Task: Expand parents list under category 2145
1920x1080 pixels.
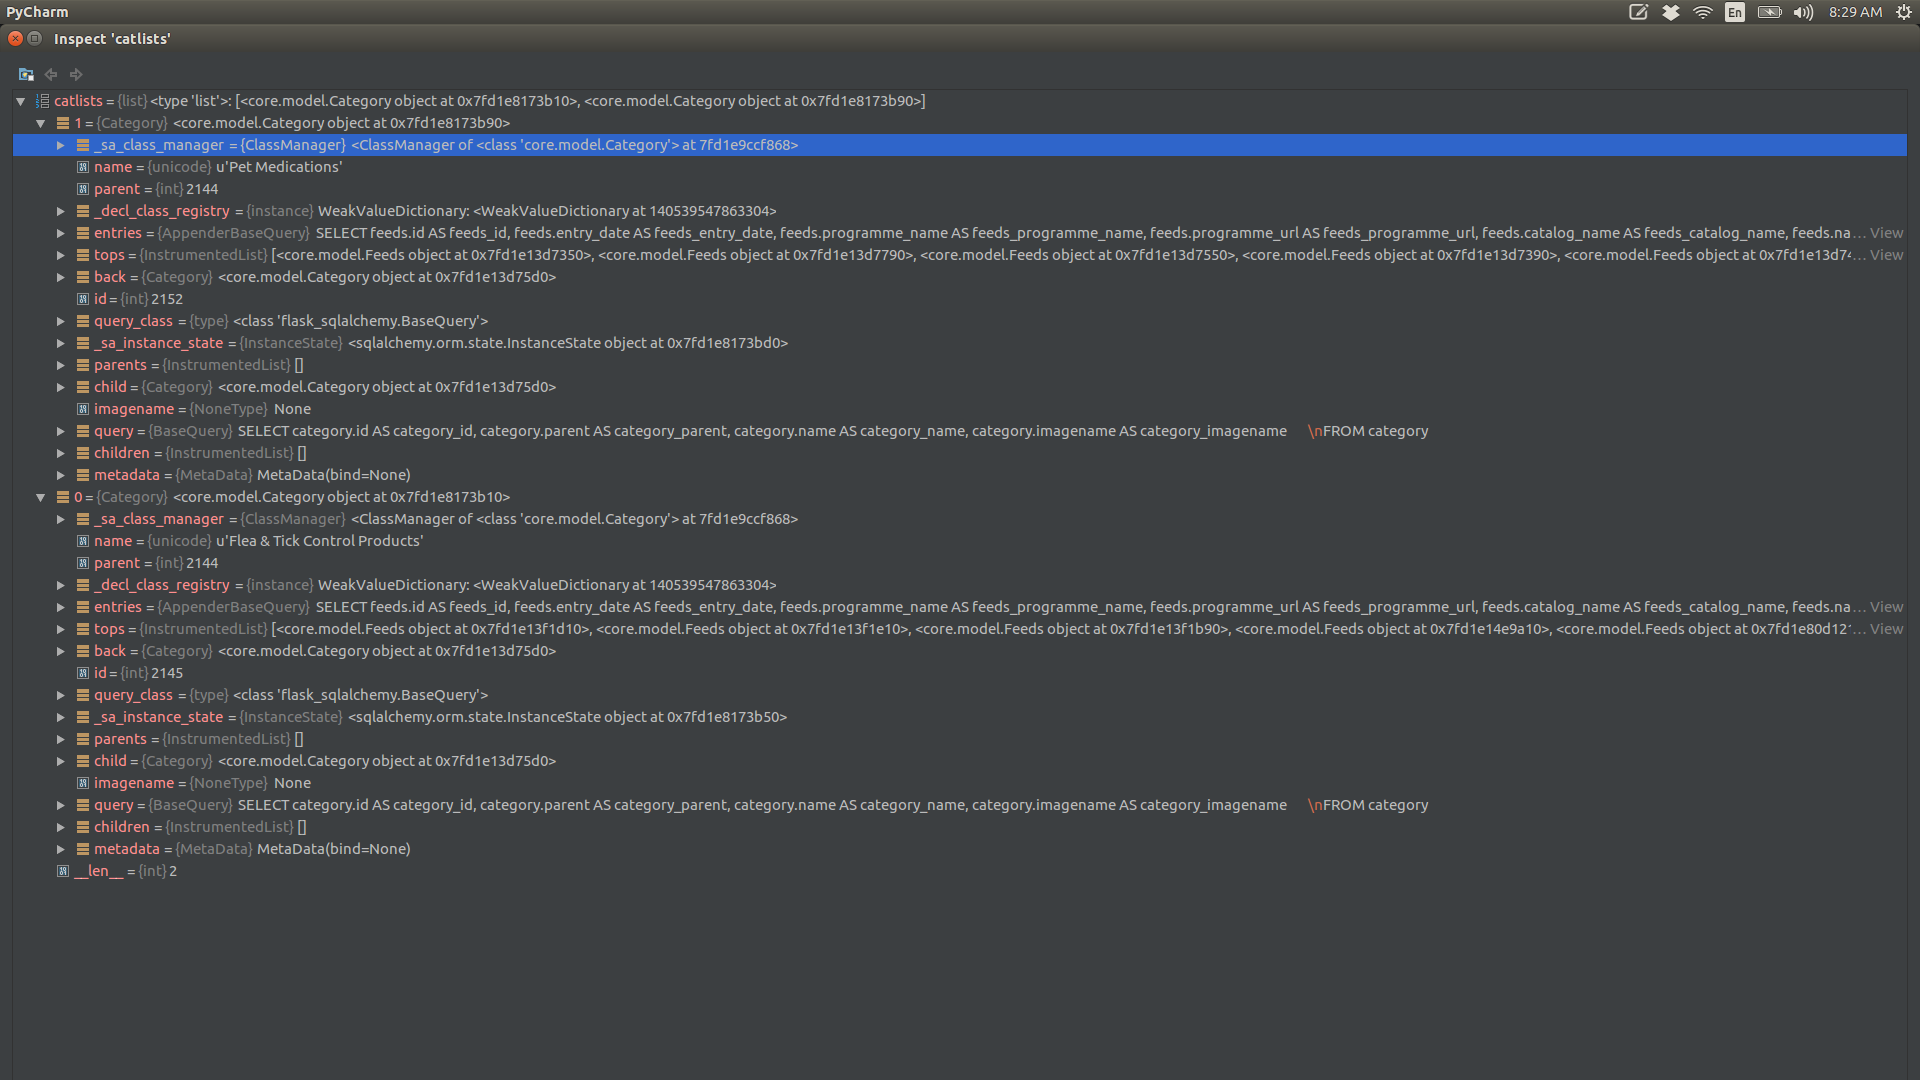Action: tap(60, 739)
